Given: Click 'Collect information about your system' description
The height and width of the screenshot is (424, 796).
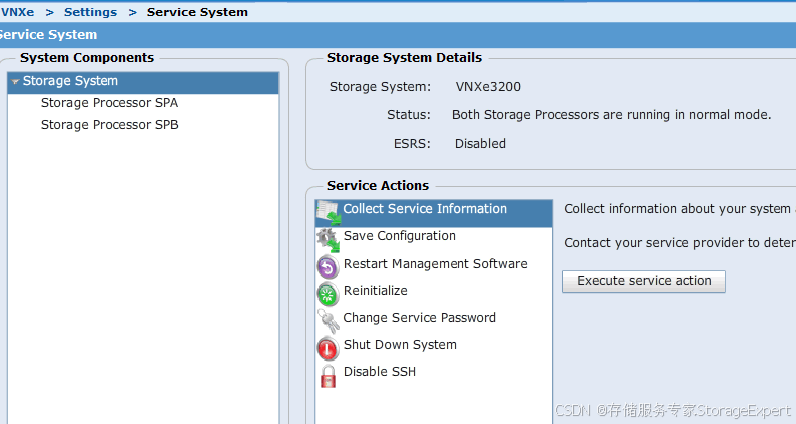Looking at the screenshot, I should [x=680, y=209].
